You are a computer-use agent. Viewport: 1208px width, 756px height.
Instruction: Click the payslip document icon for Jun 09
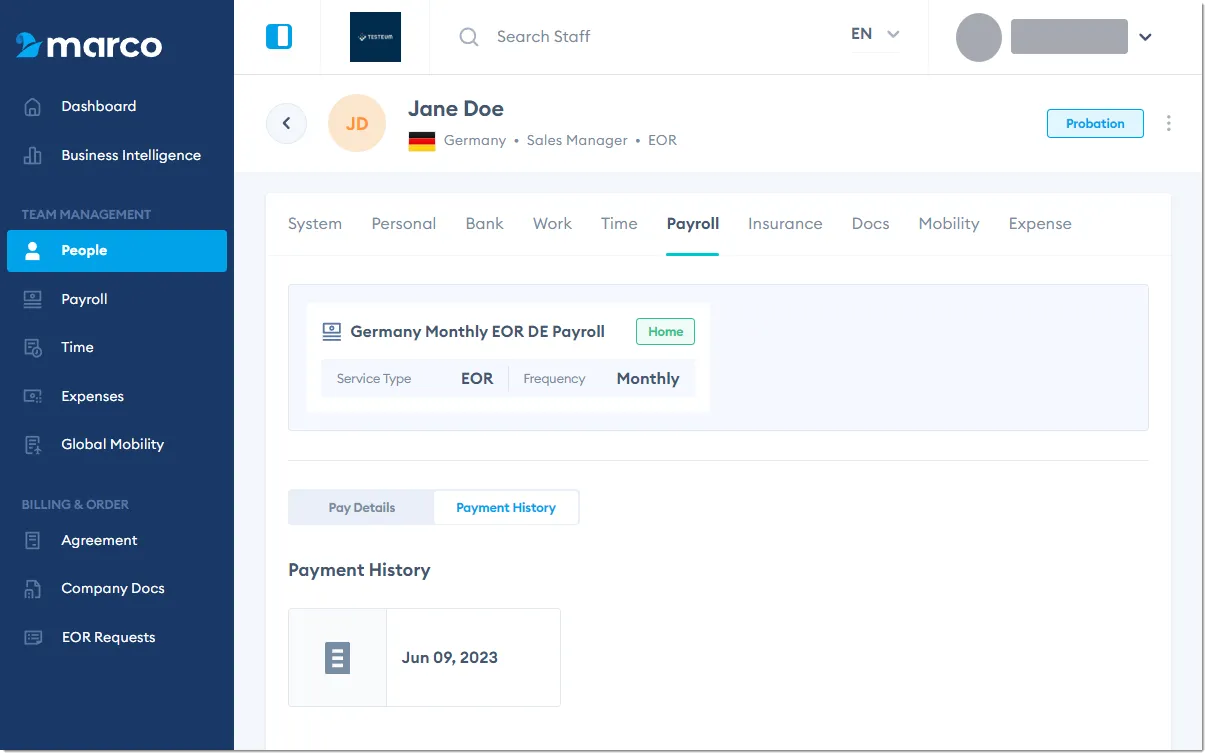(x=337, y=658)
